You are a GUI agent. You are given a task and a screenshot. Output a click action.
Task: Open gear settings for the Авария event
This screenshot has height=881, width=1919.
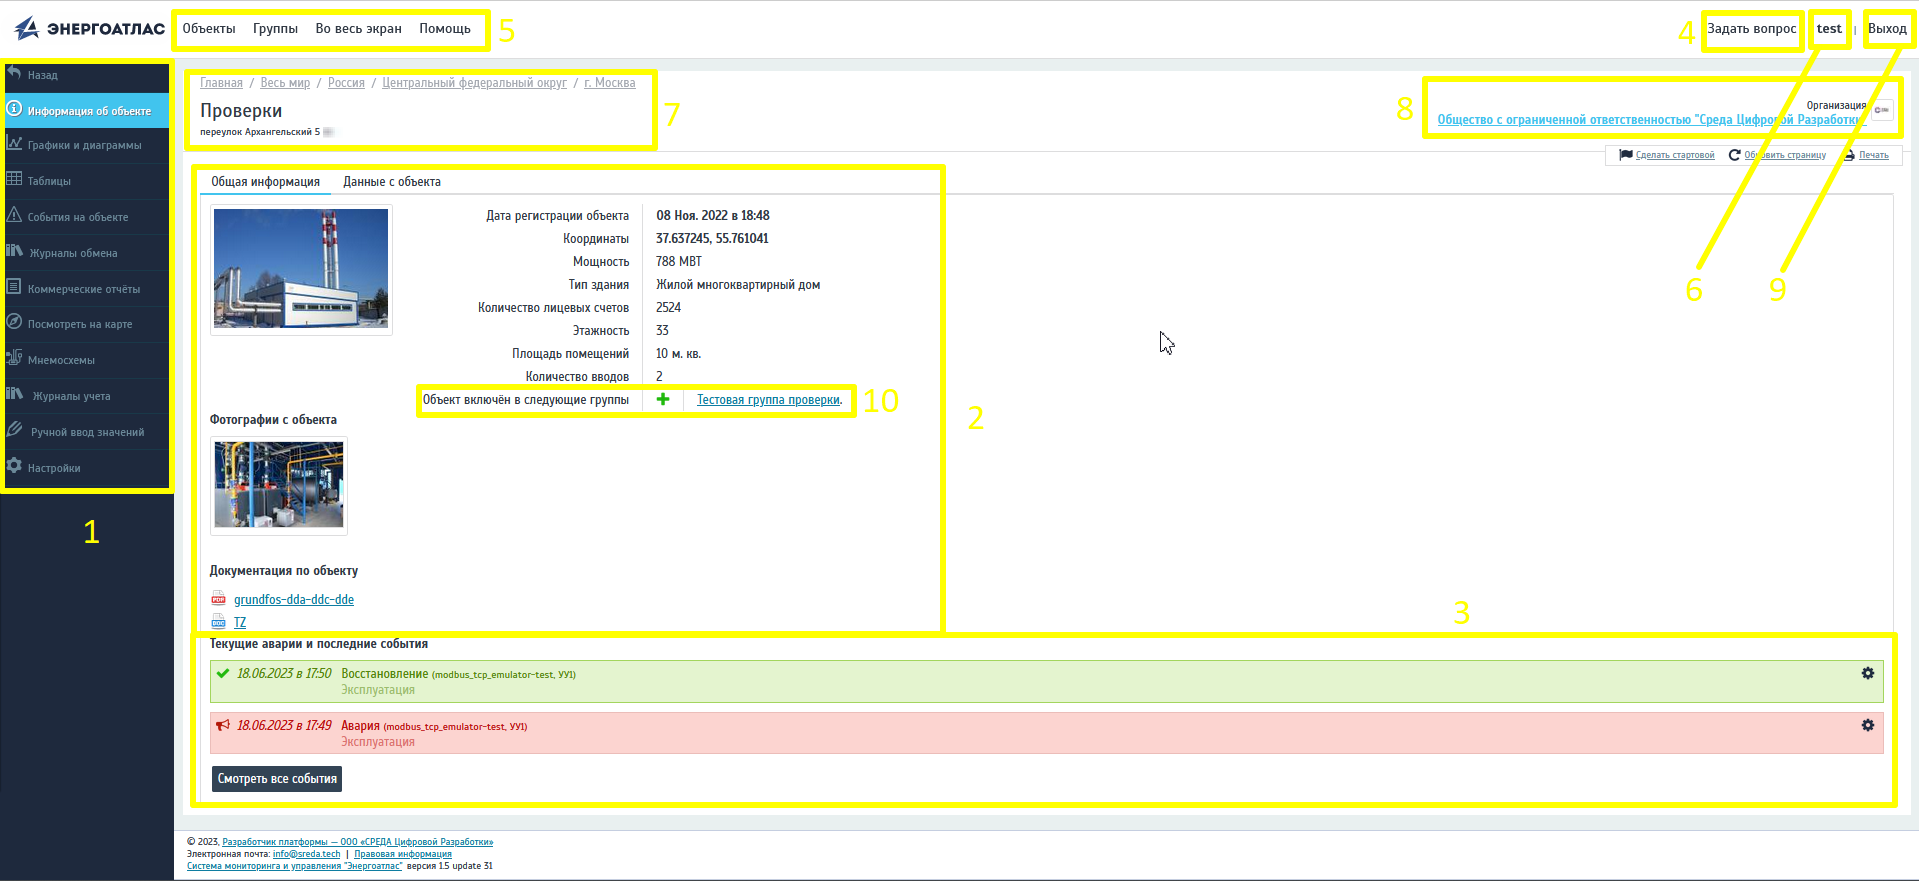point(1867,726)
